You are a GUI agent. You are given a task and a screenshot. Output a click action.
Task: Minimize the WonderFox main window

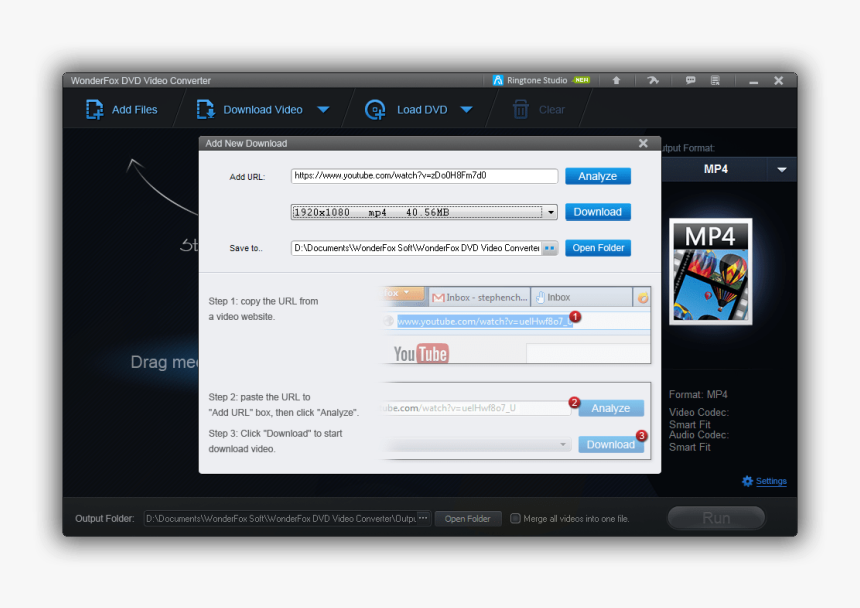pos(754,82)
